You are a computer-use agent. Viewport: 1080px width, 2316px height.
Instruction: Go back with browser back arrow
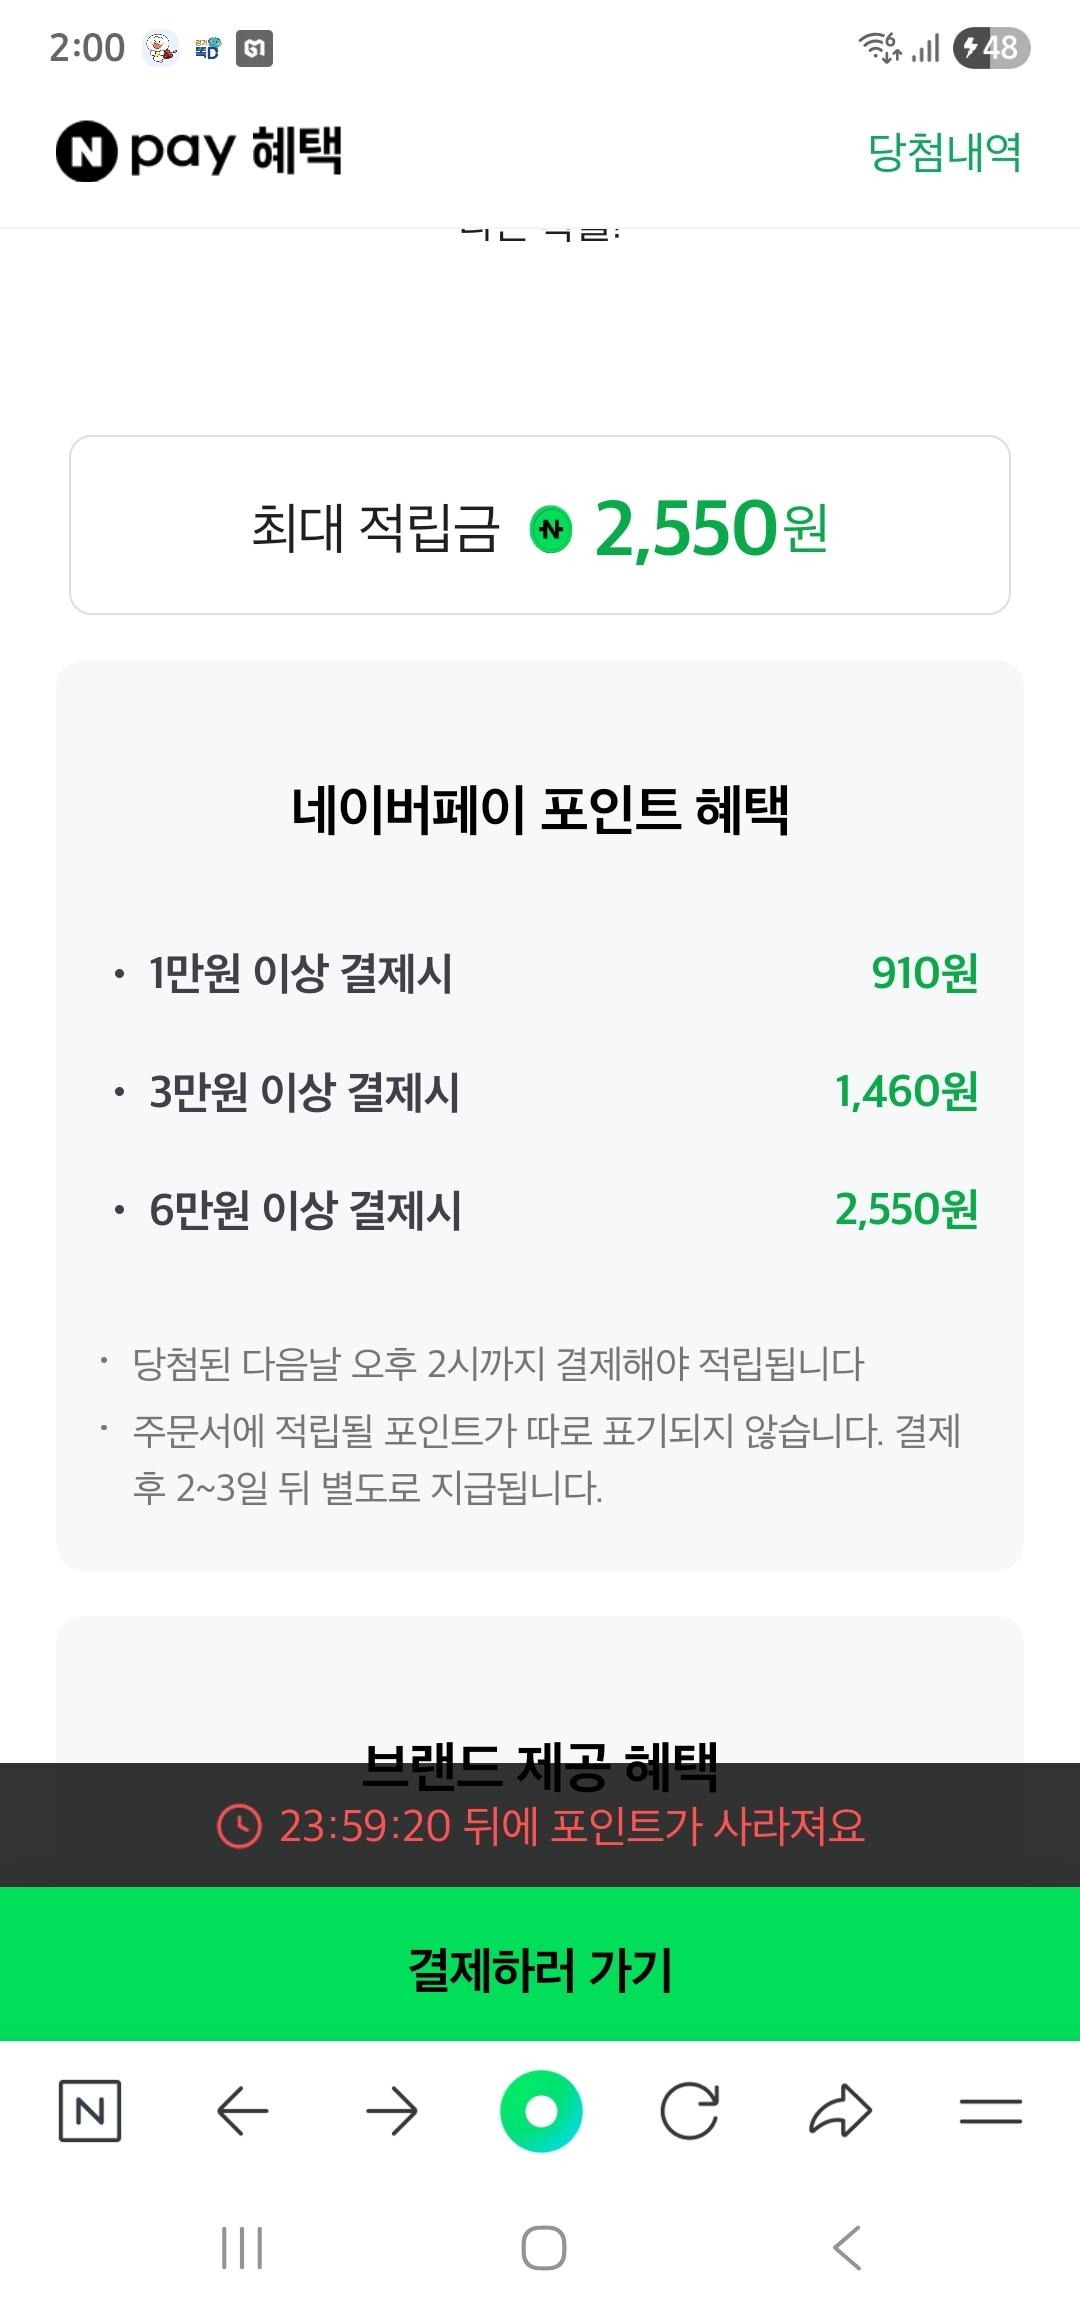(242, 2111)
